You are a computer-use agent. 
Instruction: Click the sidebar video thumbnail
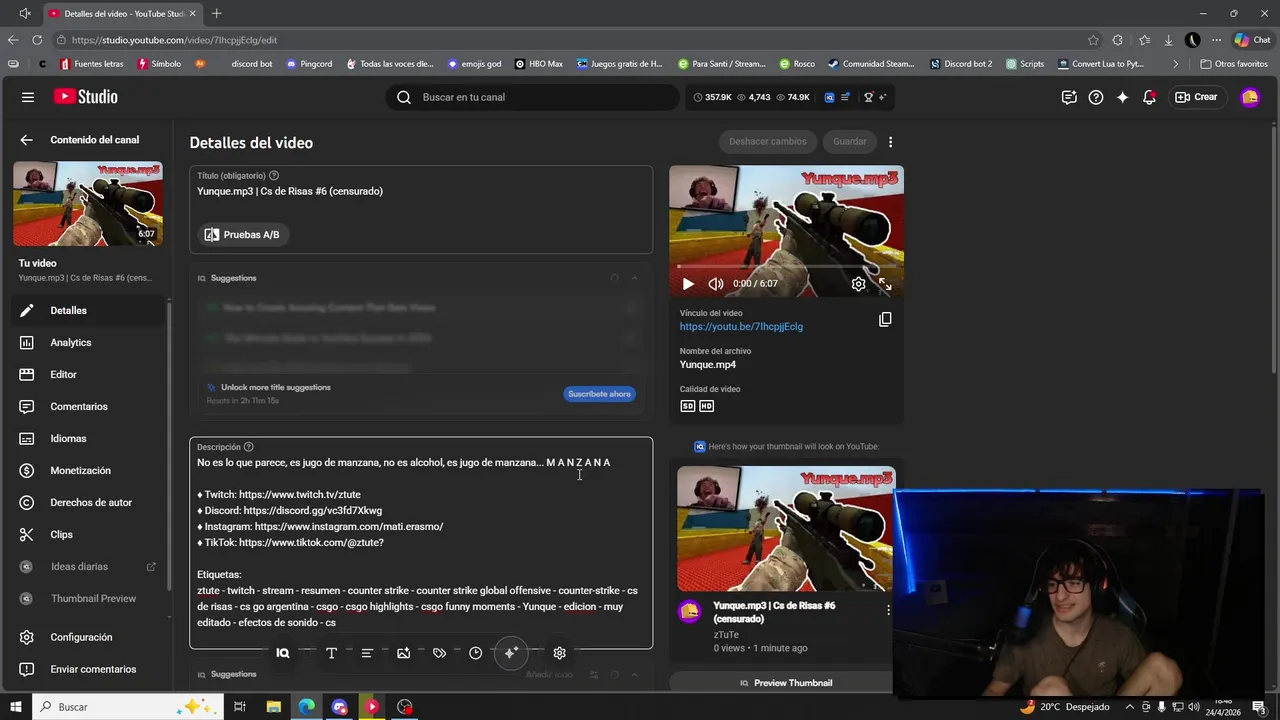[88, 204]
